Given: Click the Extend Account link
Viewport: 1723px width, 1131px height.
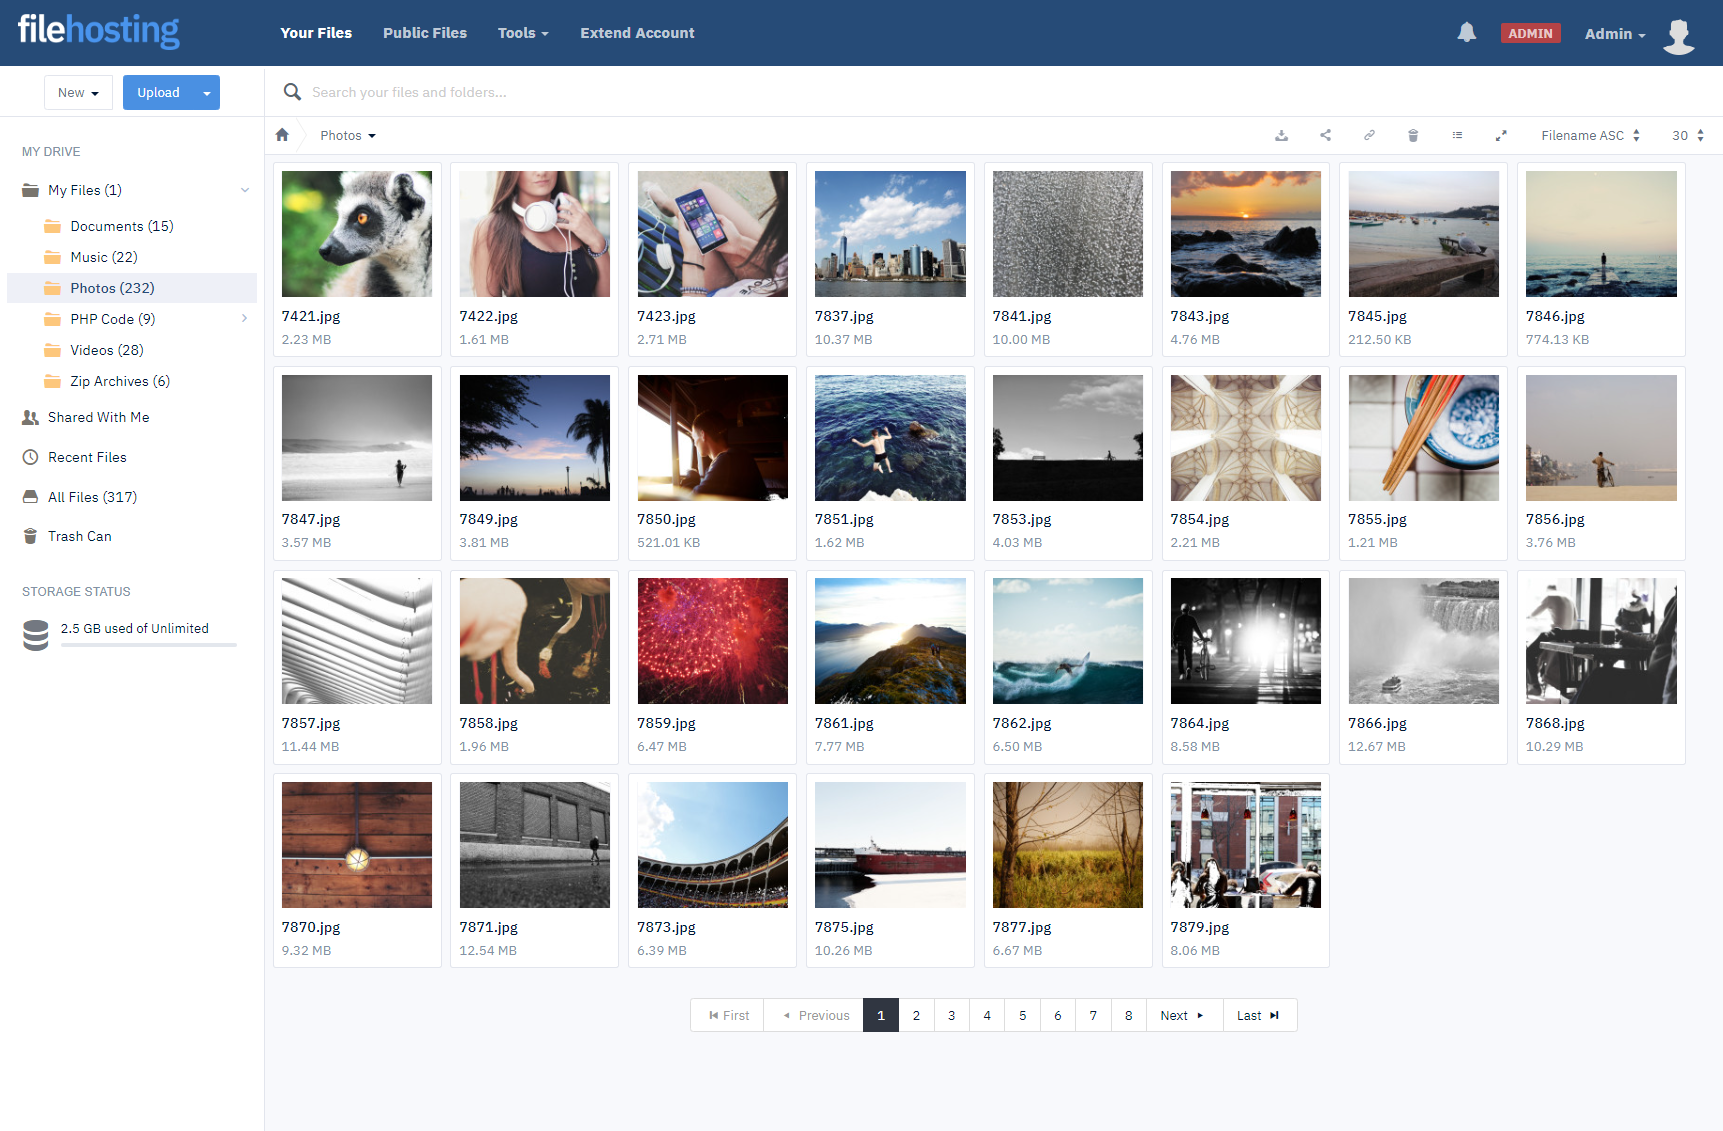Looking at the screenshot, I should (x=637, y=33).
